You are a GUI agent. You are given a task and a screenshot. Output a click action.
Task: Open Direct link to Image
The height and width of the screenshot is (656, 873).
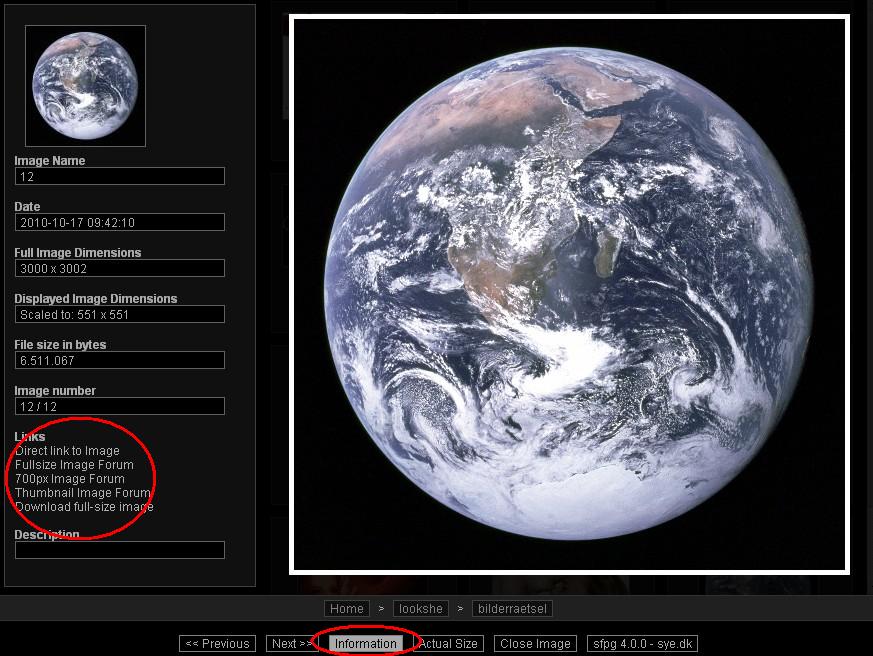coord(67,451)
